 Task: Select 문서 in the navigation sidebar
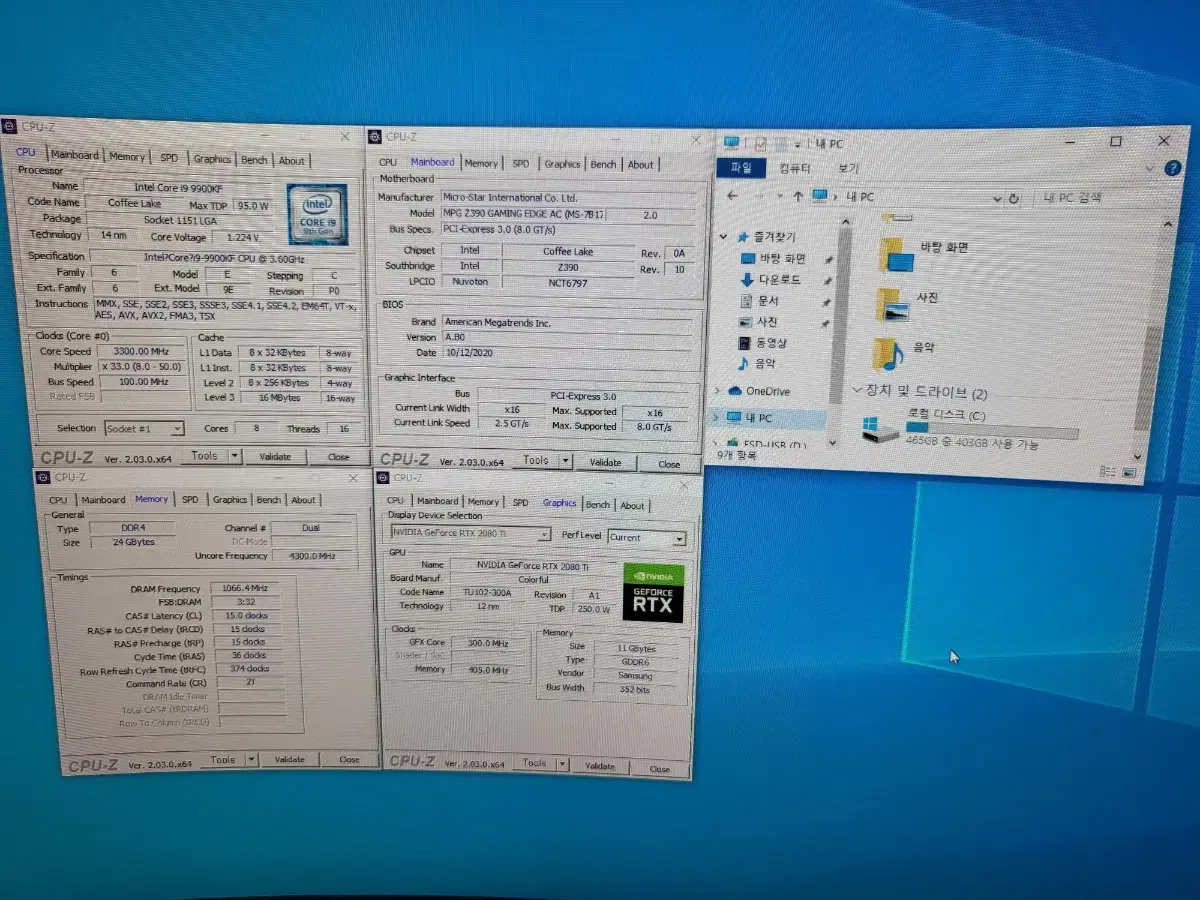(x=760, y=301)
